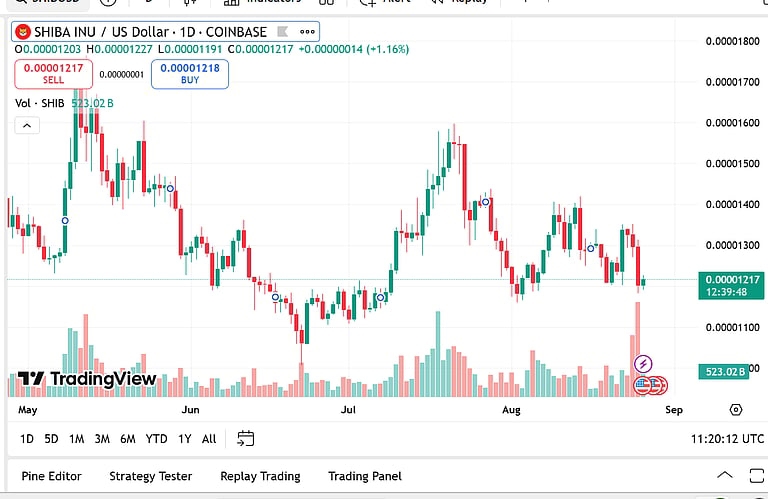Click the red 0.00001217 SELL button

53,74
